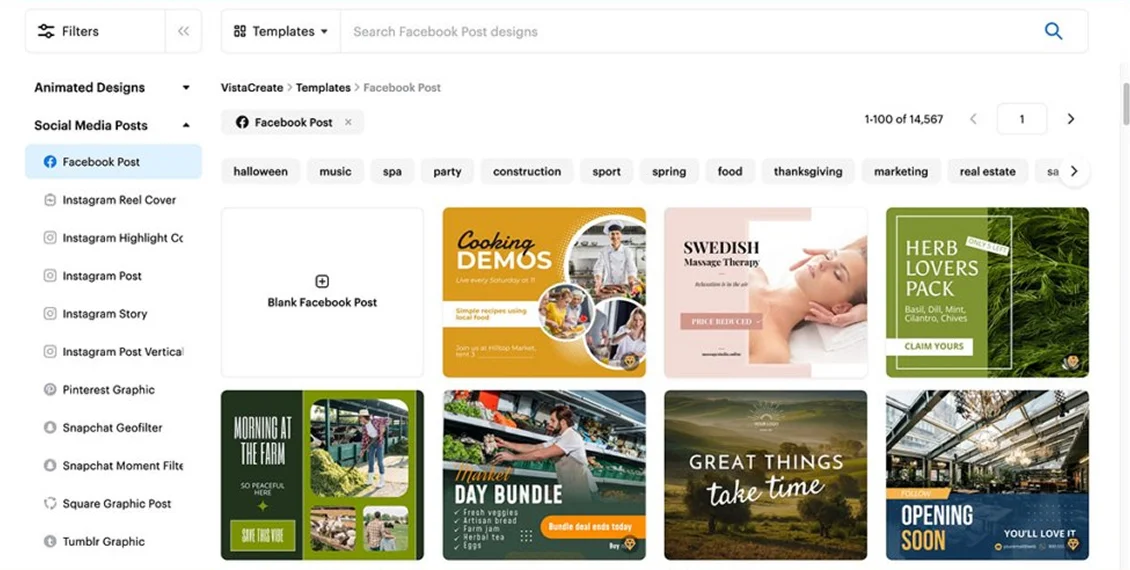This screenshot has height=570, width=1130.
Task: Click the page vertical scrollbar
Action: click(x=1126, y=103)
